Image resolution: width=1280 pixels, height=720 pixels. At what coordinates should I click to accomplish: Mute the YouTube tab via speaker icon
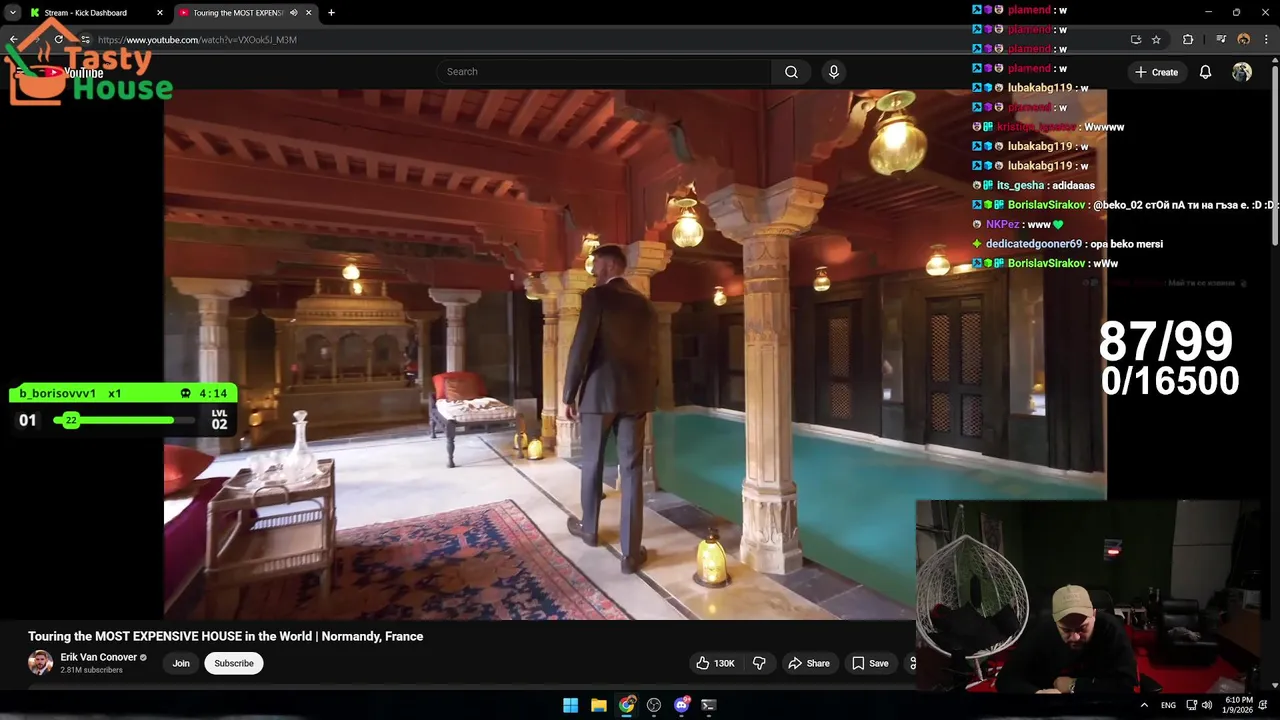click(293, 13)
